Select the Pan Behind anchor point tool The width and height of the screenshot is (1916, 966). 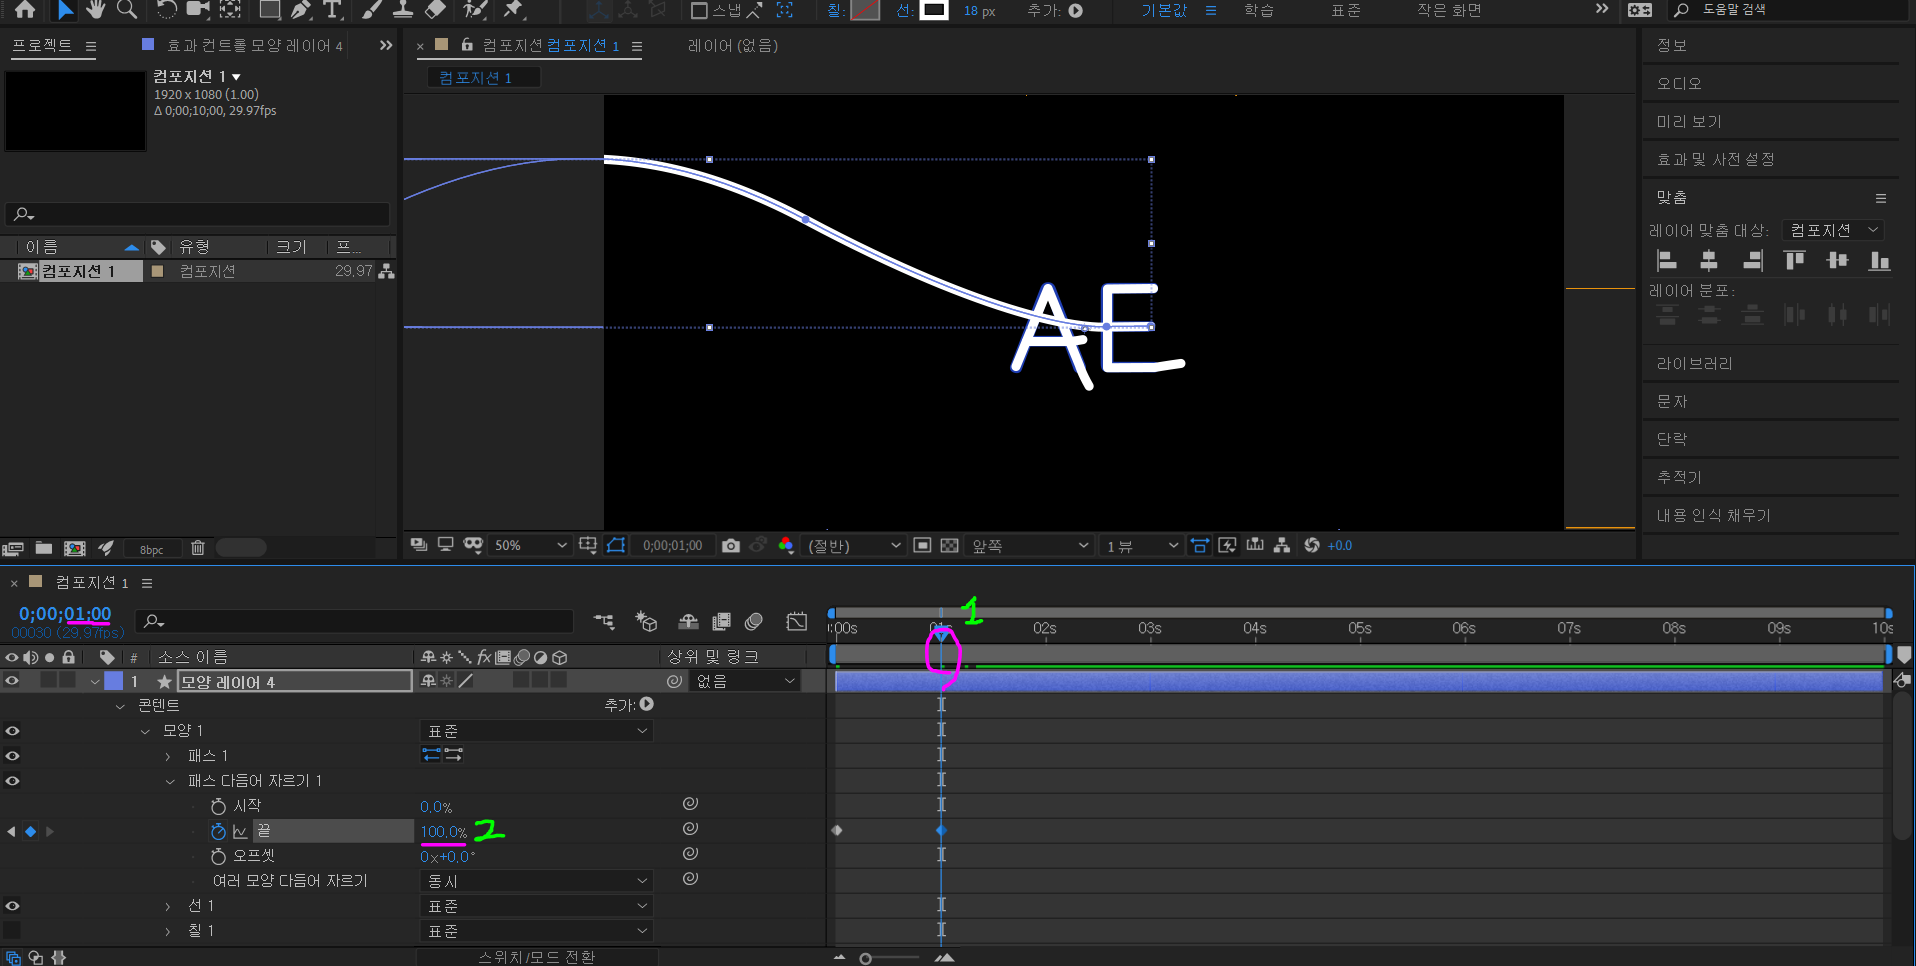pos(230,10)
